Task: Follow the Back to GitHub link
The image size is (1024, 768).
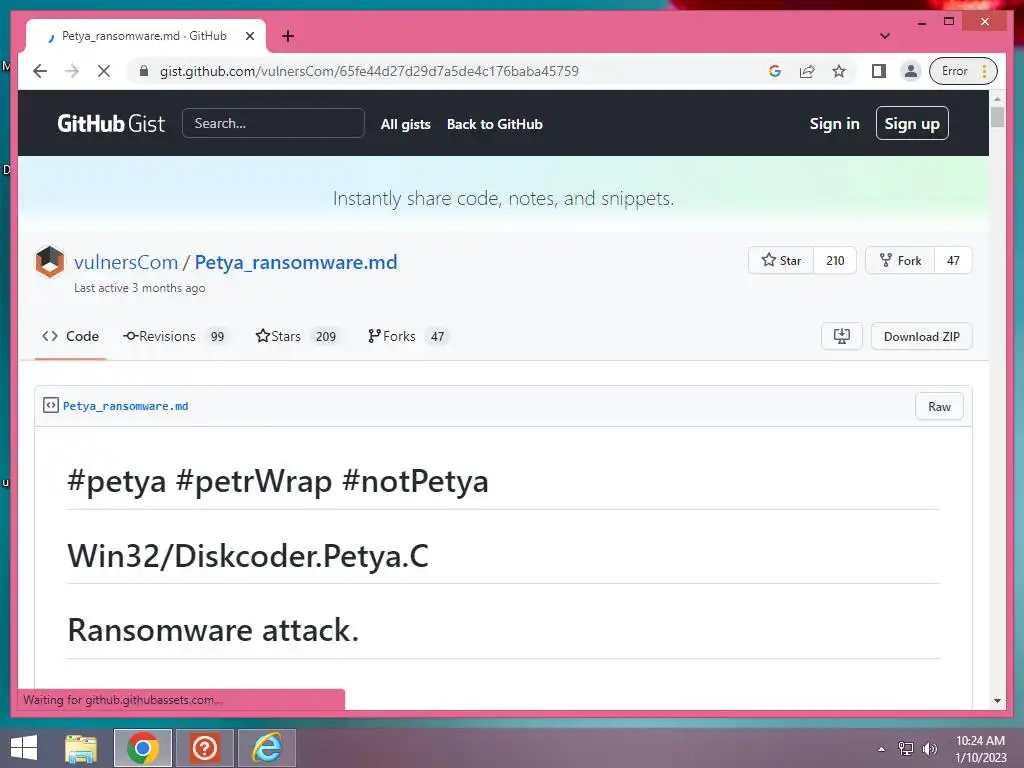Action: [x=494, y=124]
